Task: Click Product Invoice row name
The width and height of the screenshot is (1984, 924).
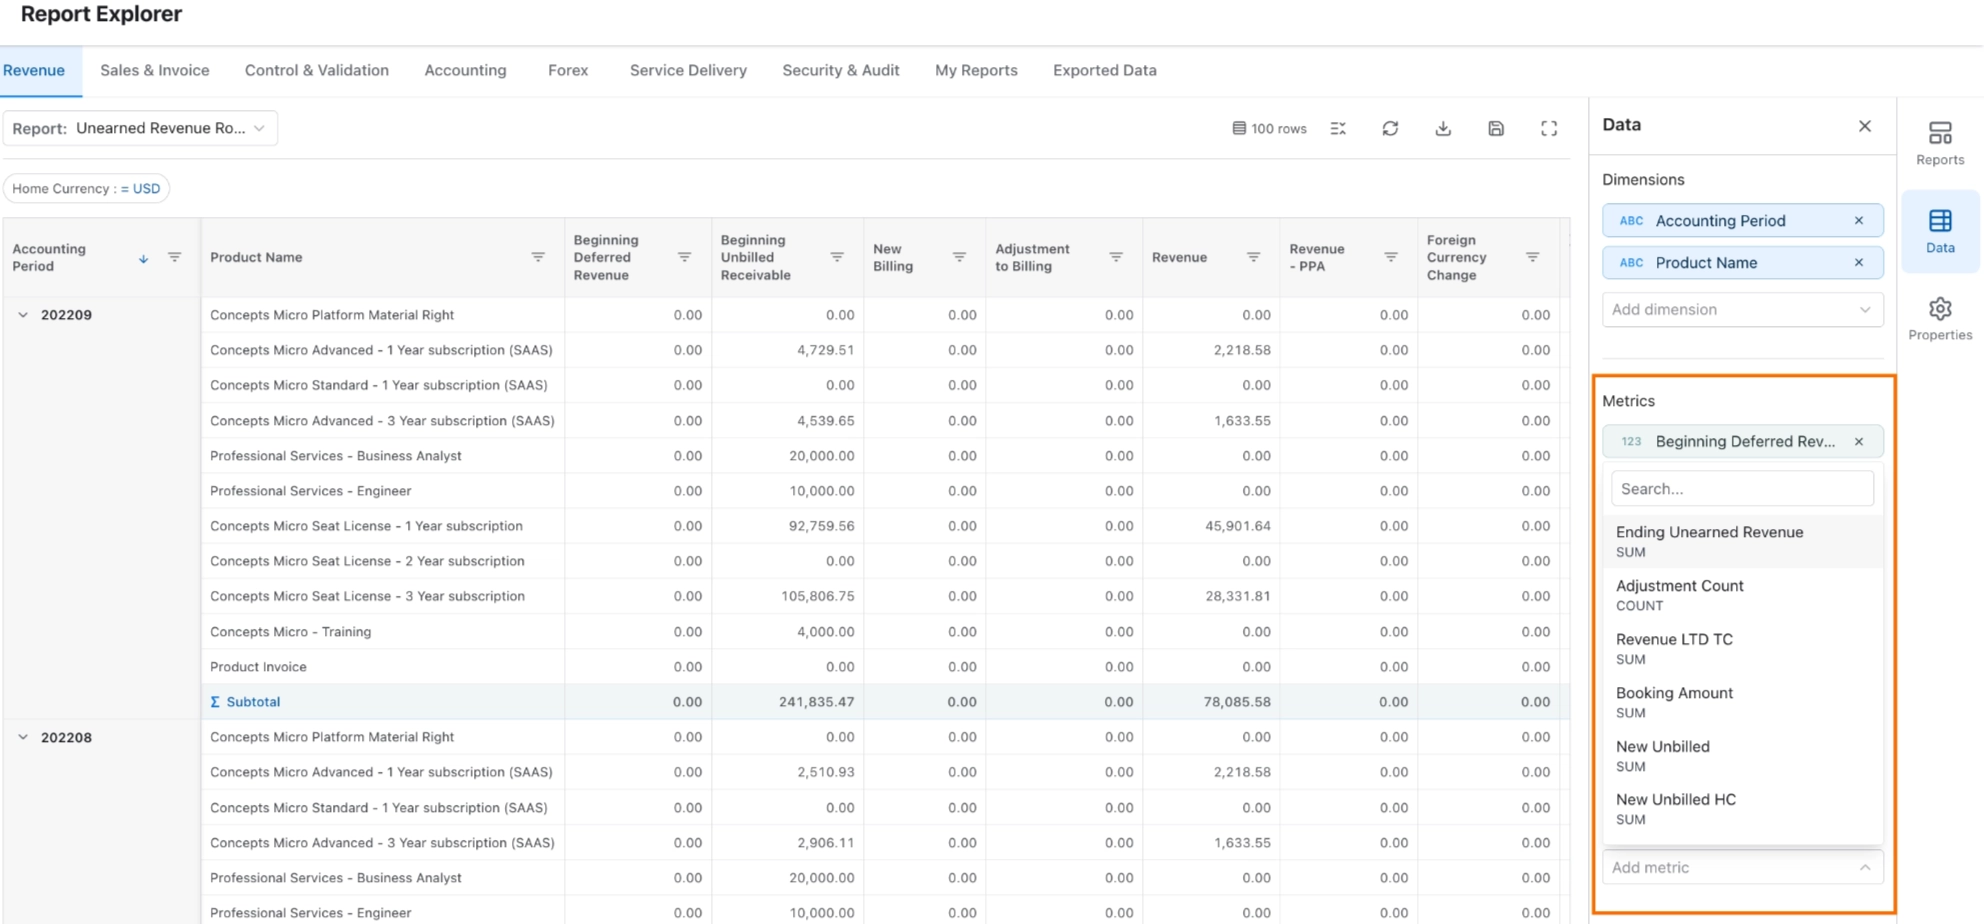Action: pyautogui.click(x=258, y=667)
